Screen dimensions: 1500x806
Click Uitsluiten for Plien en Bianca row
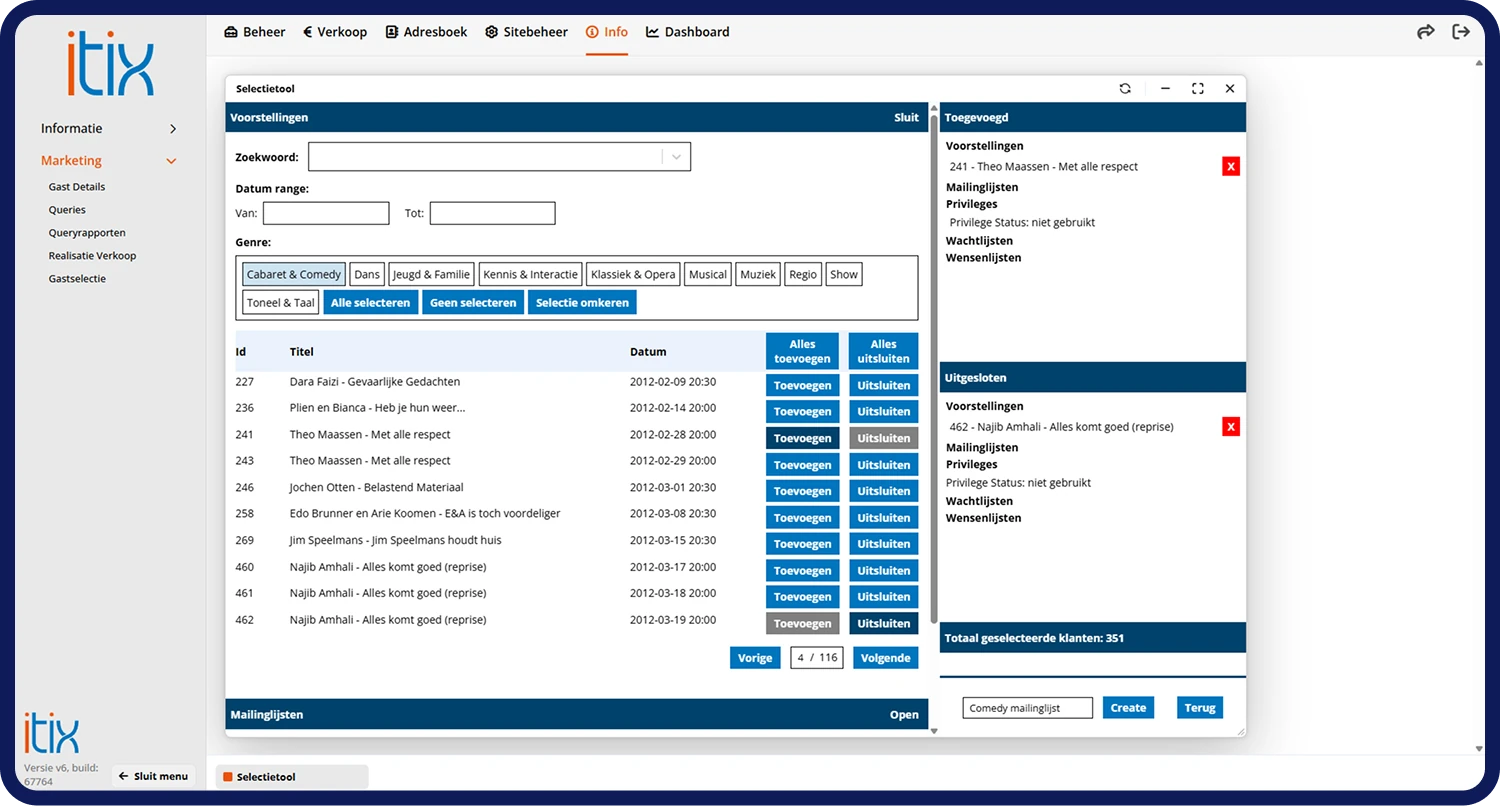[884, 412]
